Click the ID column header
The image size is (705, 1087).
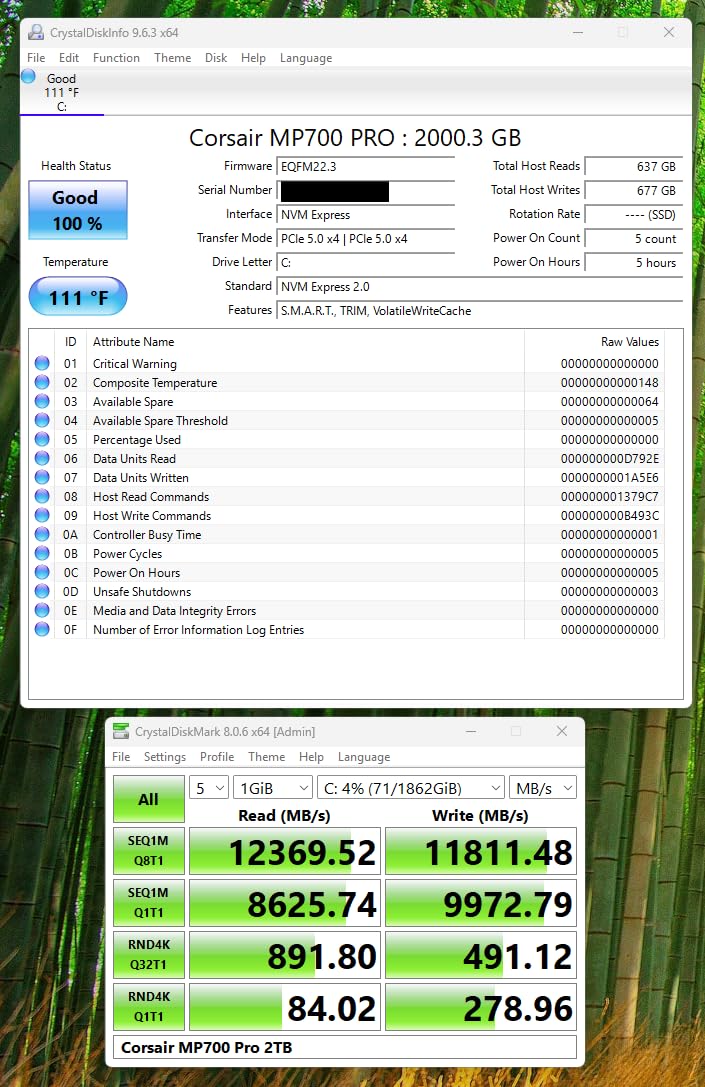pos(70,342)
